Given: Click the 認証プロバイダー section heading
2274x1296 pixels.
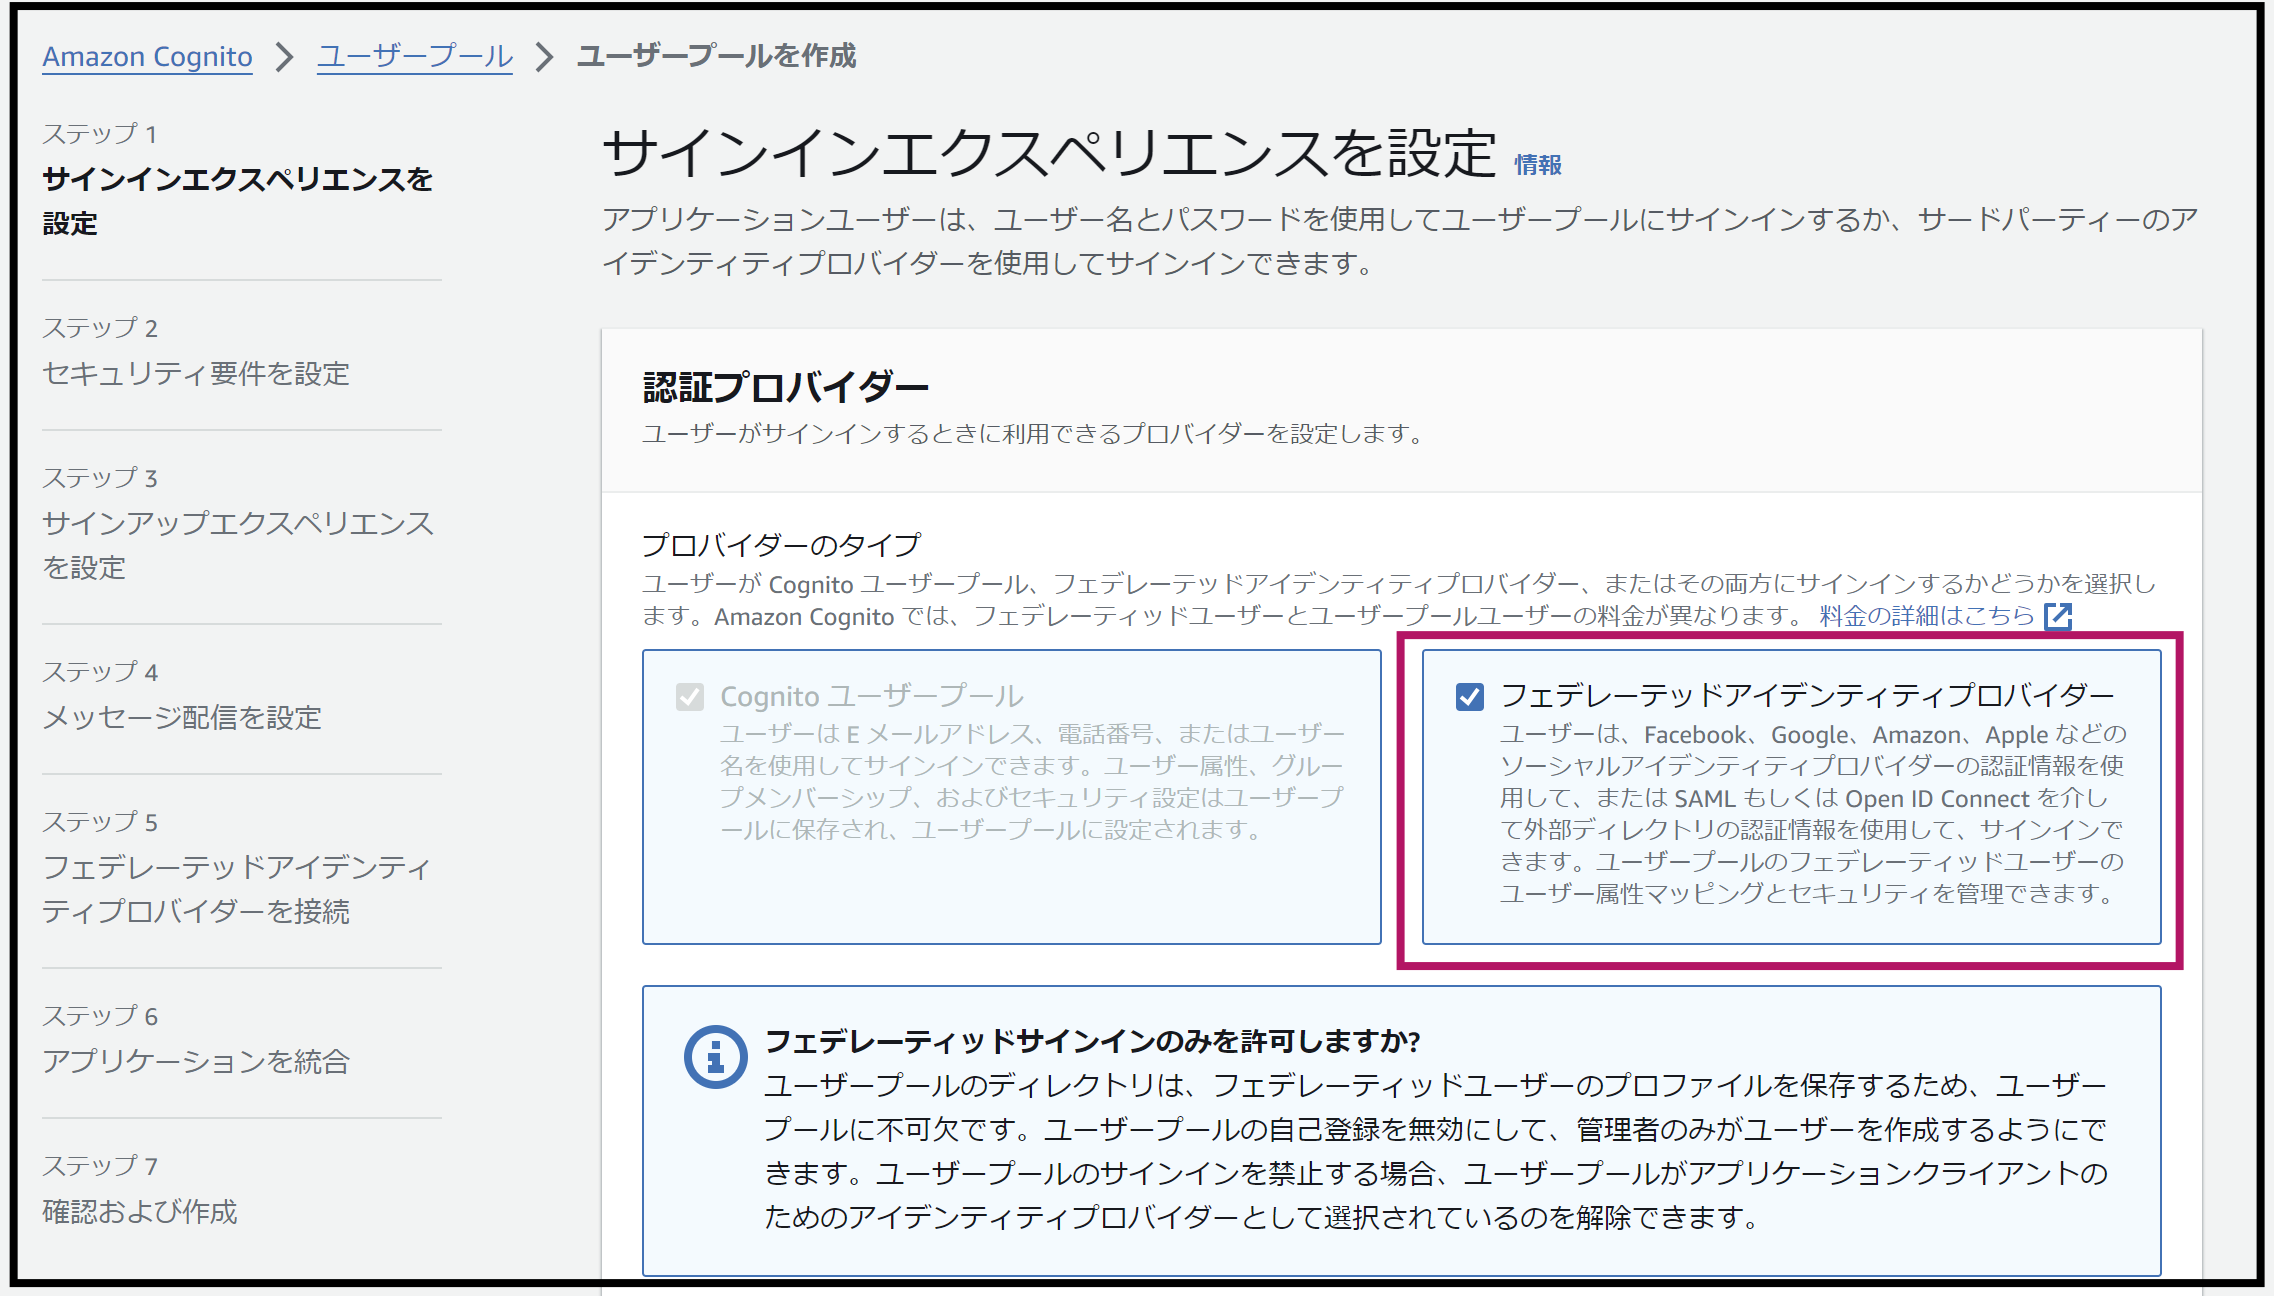Looking at the screenshot, I should point(786,387).
